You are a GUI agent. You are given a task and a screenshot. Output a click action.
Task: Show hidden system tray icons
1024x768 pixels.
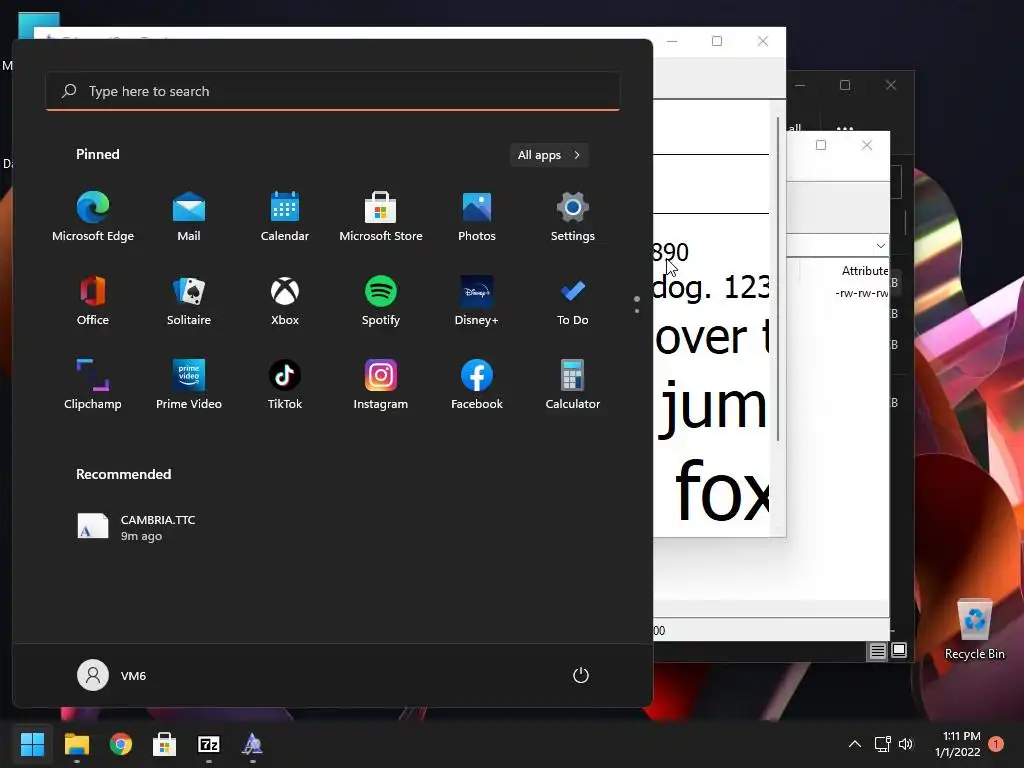854,744
